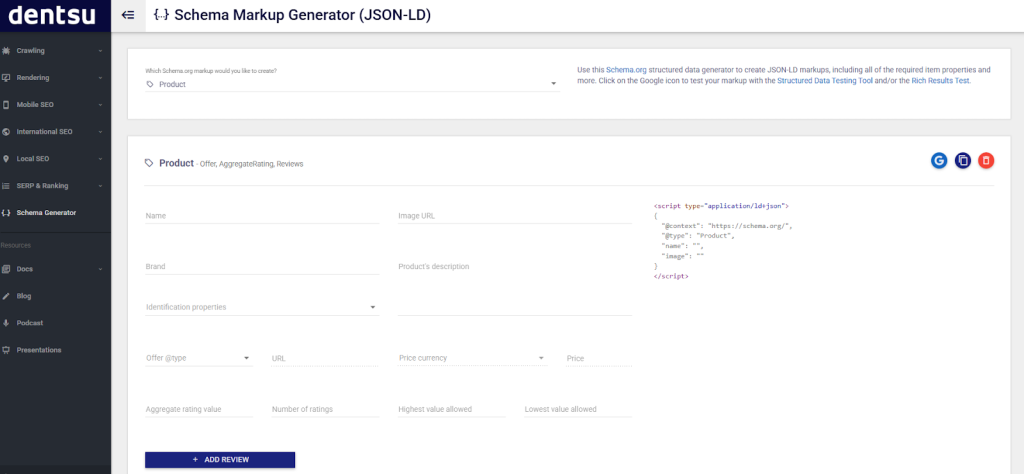Open the Price currency dropdown

(472, 358)
